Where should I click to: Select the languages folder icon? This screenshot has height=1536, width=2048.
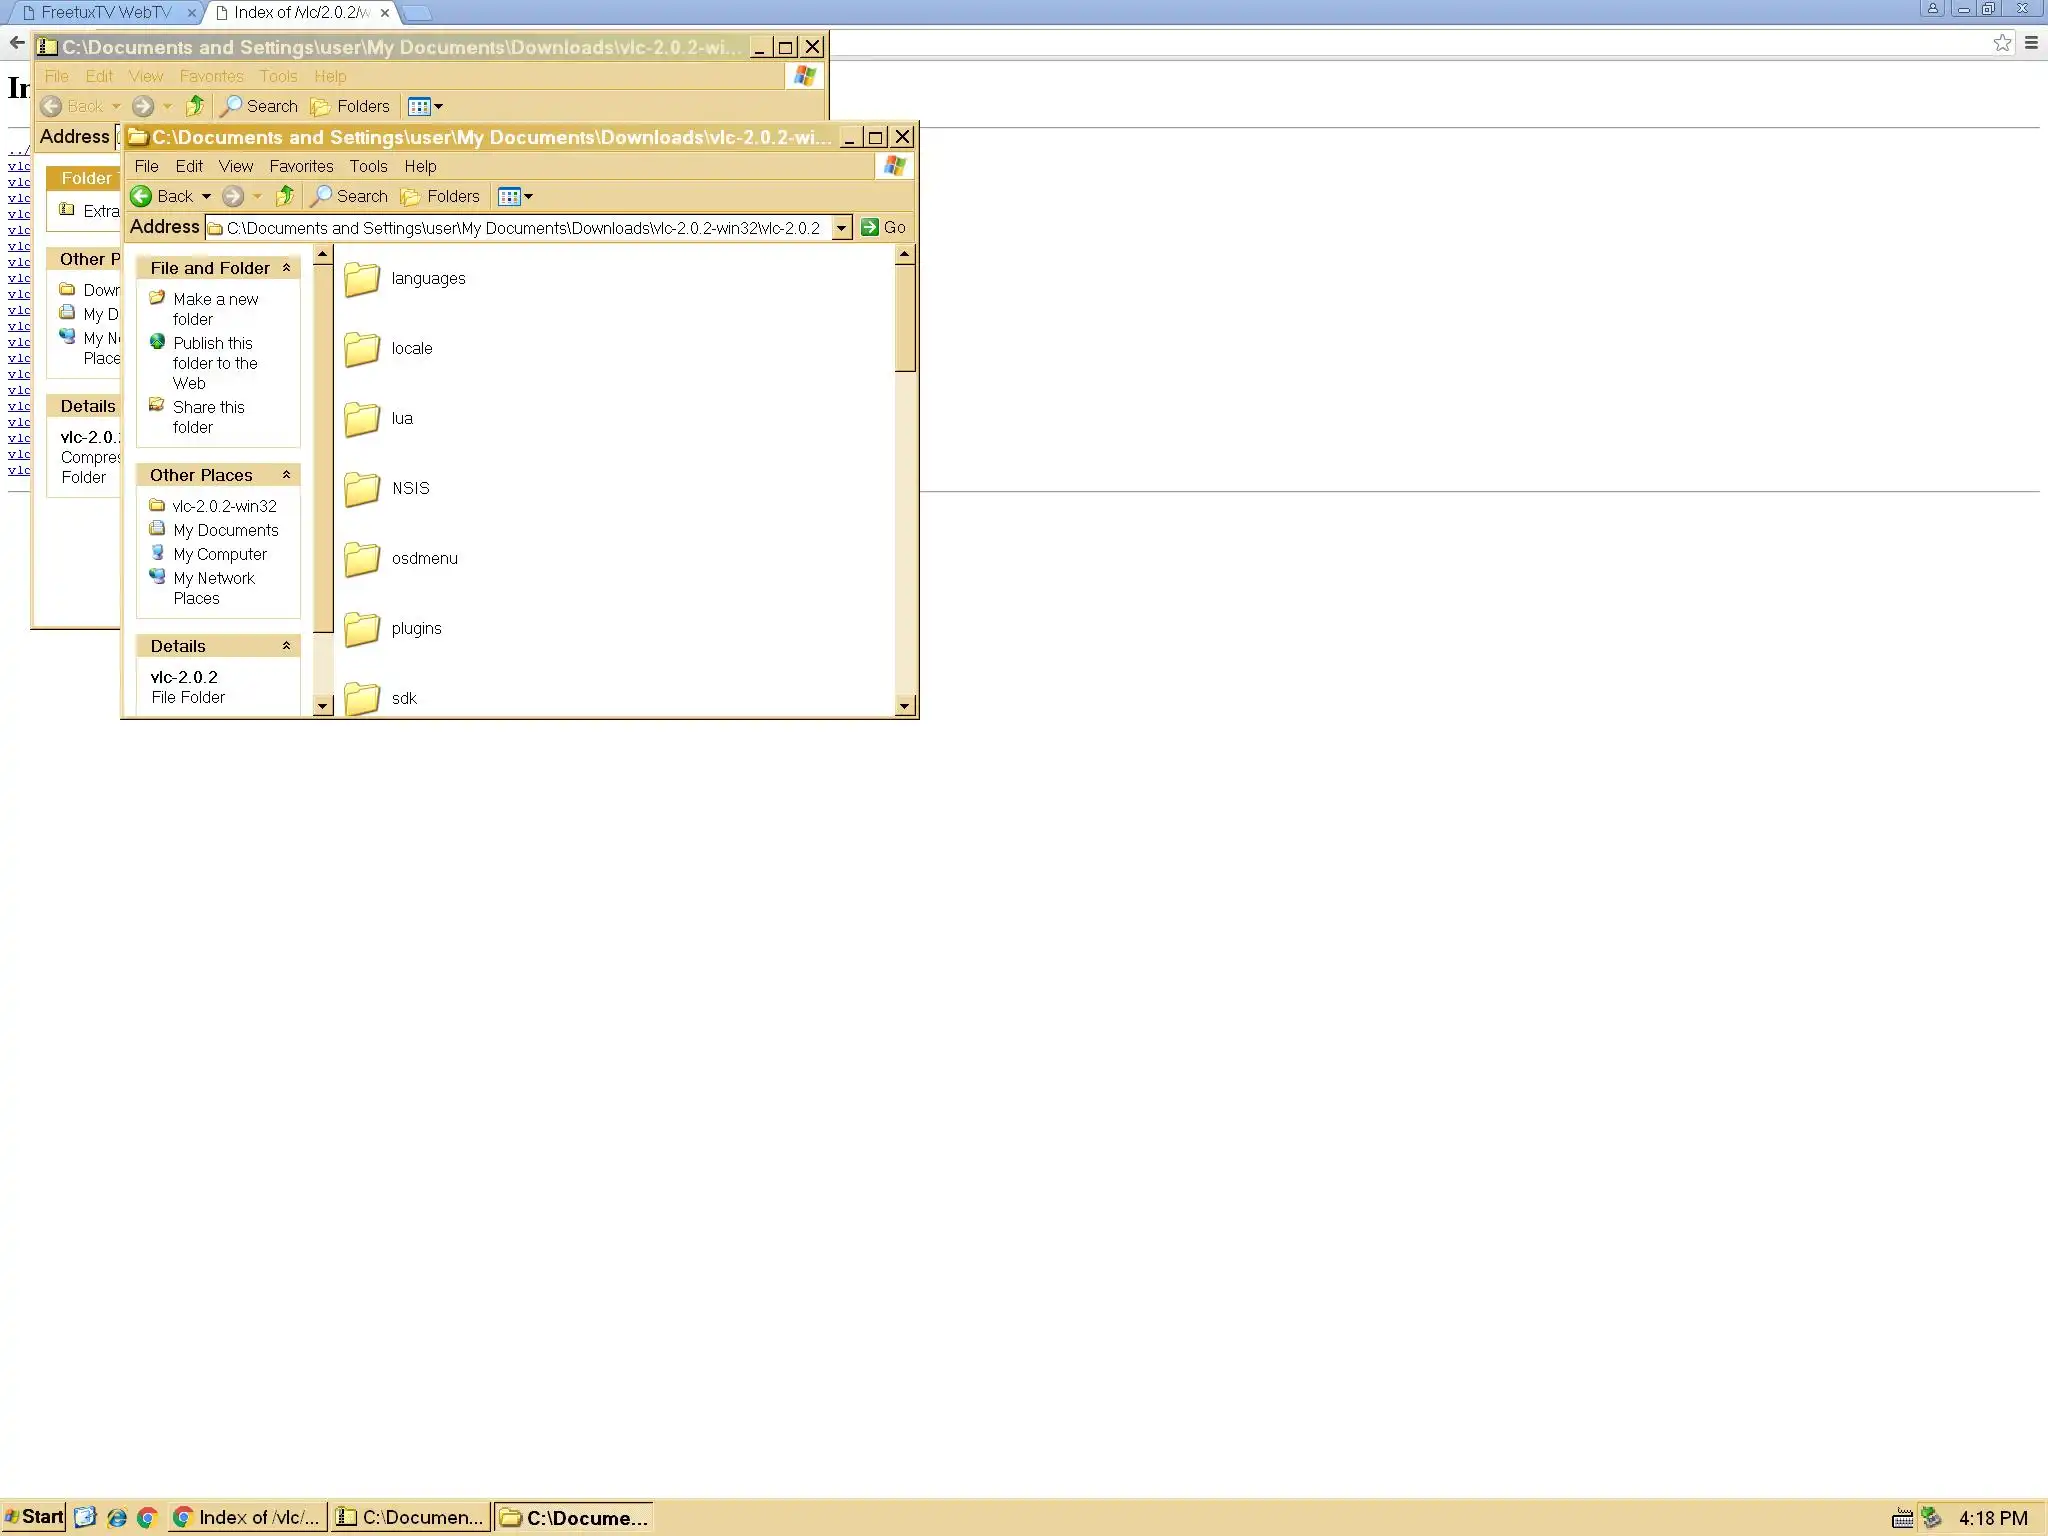(362, 279)
